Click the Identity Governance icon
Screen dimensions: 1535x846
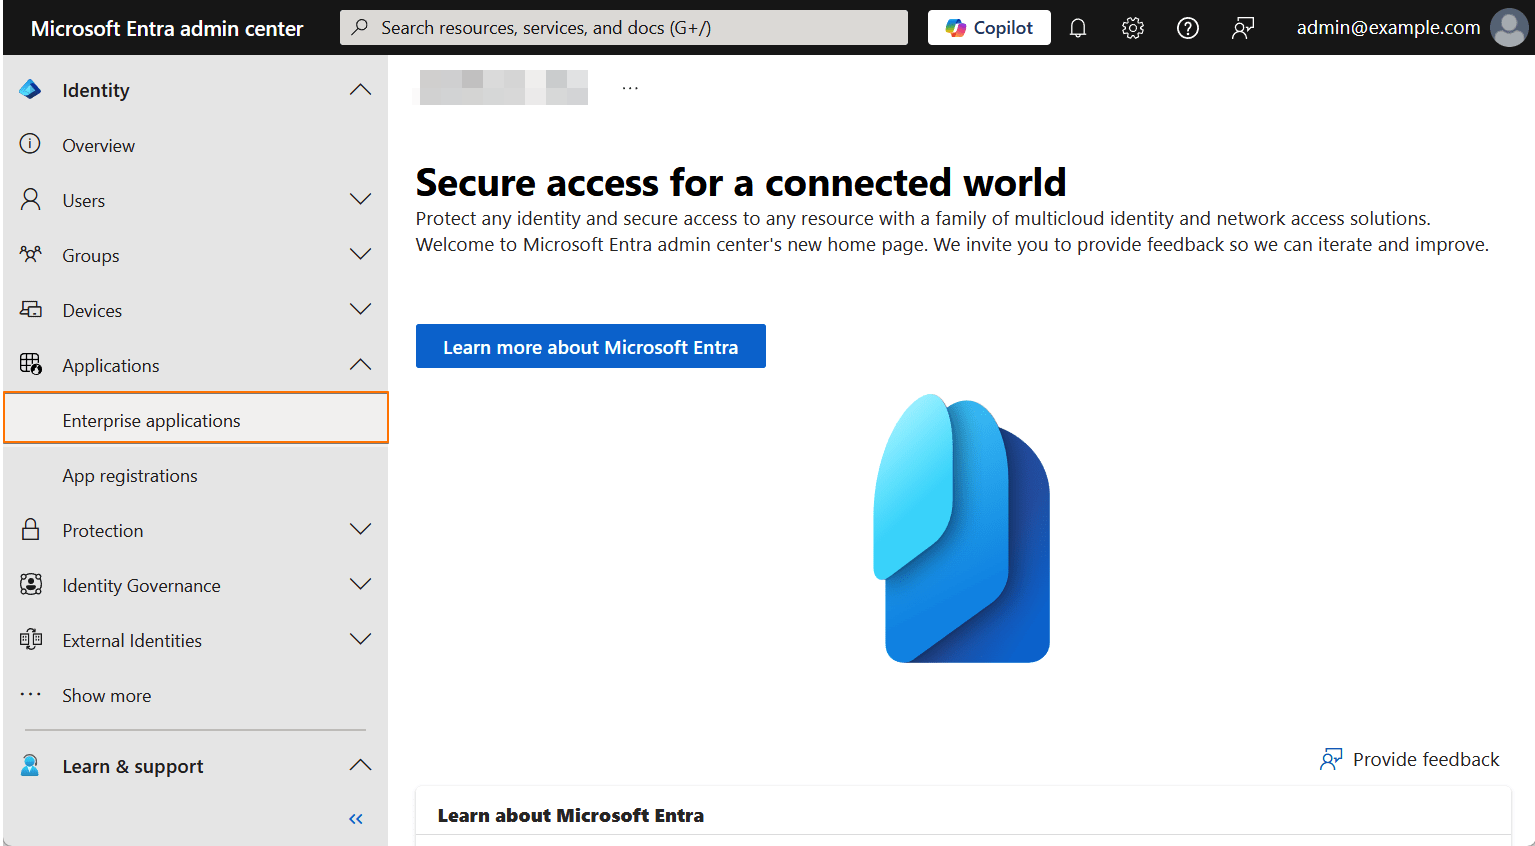(30, 584)
